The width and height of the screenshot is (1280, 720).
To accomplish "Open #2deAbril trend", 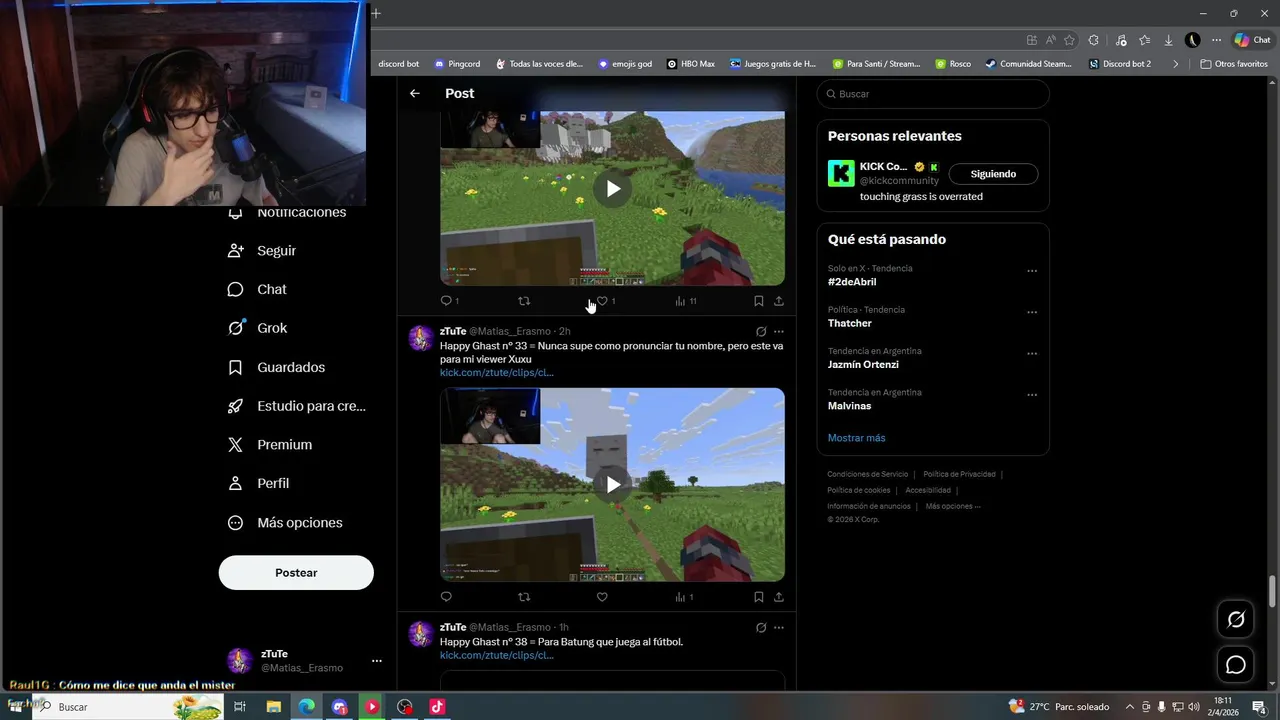I will coord(852,282).
